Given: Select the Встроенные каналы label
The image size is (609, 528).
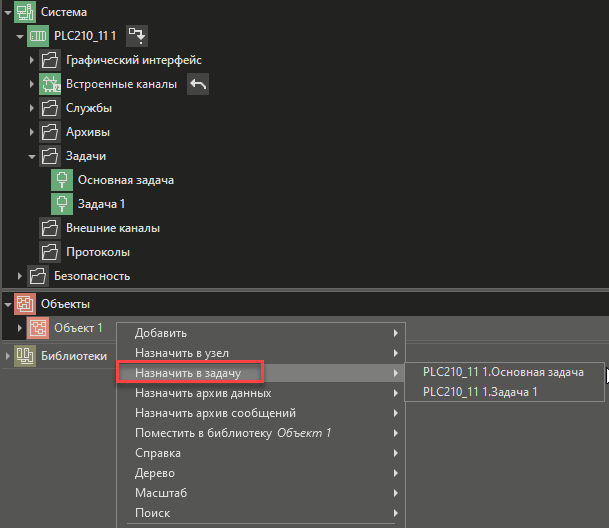Looking at the screenshot, I should click(x=122, y=84).
